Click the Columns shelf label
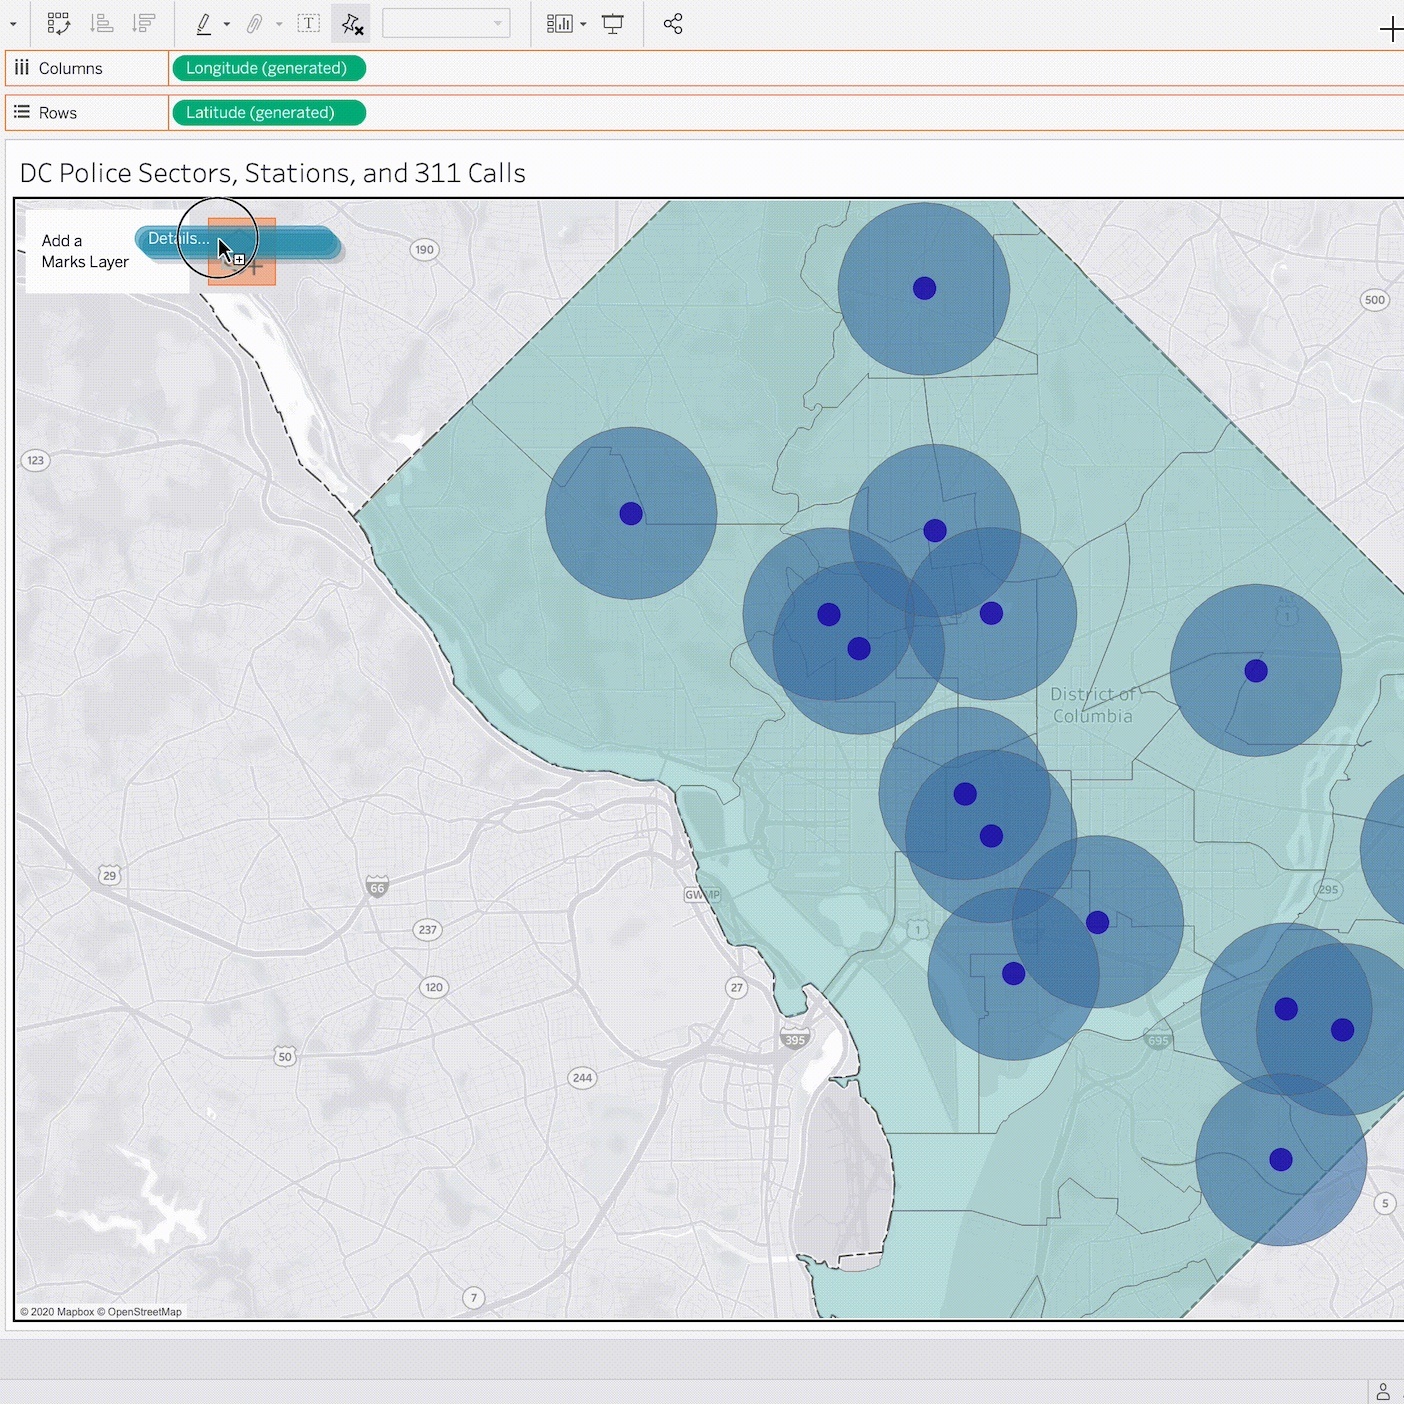This screenshot has height=1404, width=1404. [70, 68]
